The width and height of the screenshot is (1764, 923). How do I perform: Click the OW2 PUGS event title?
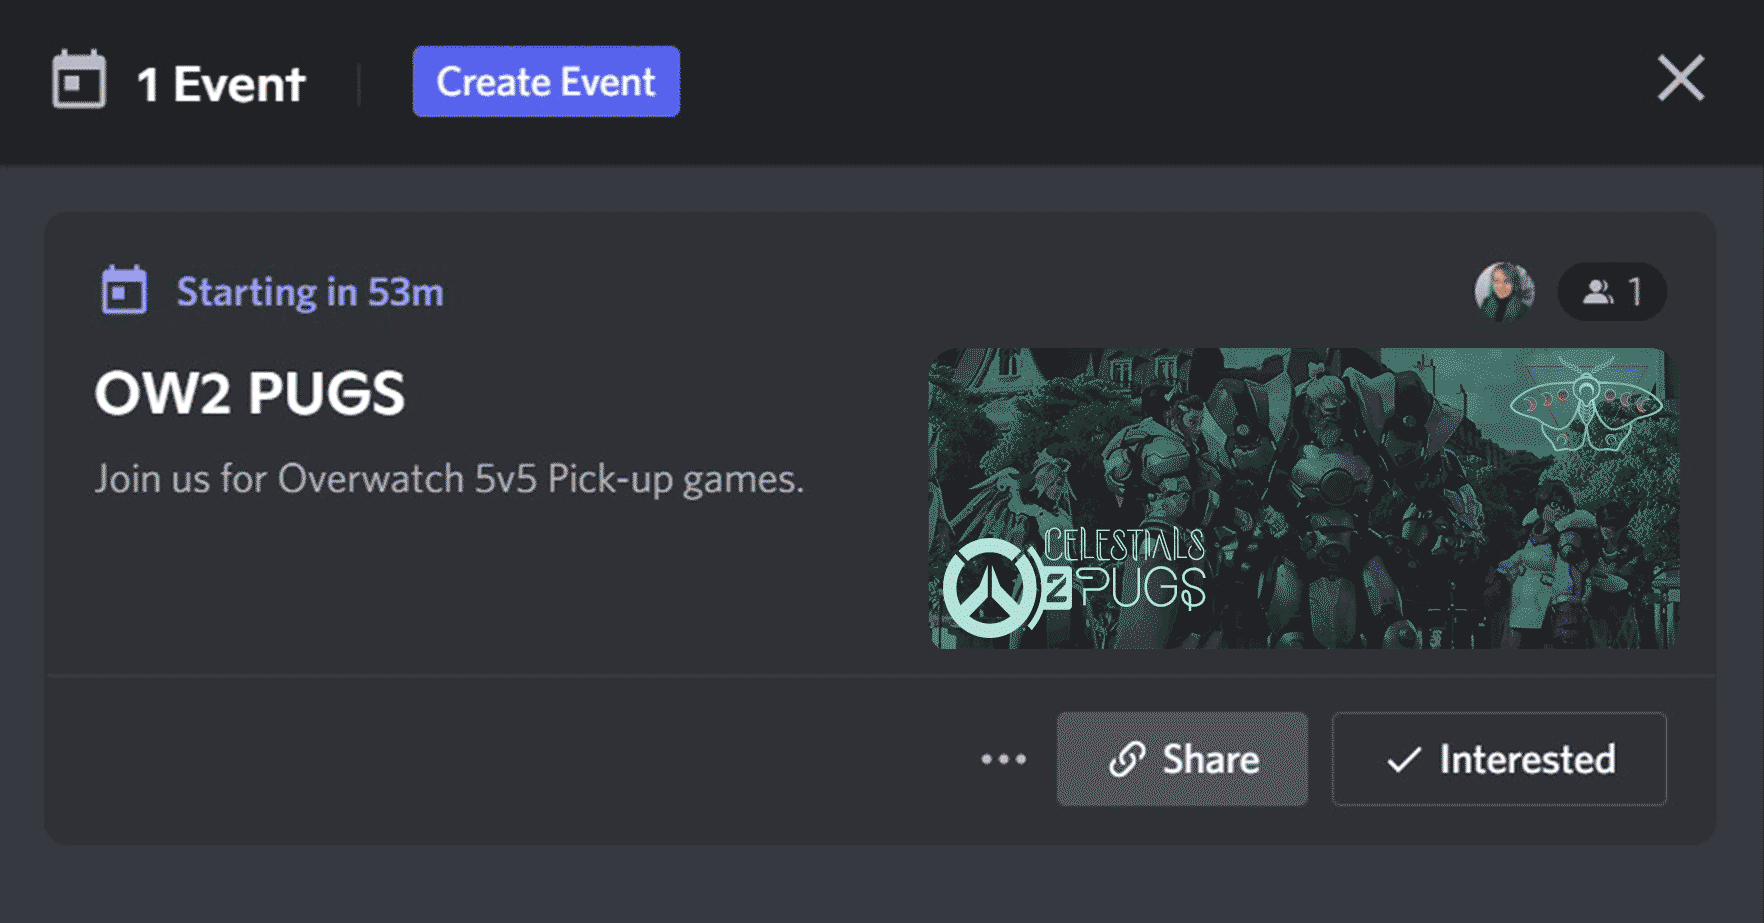[x=250, y=393]
